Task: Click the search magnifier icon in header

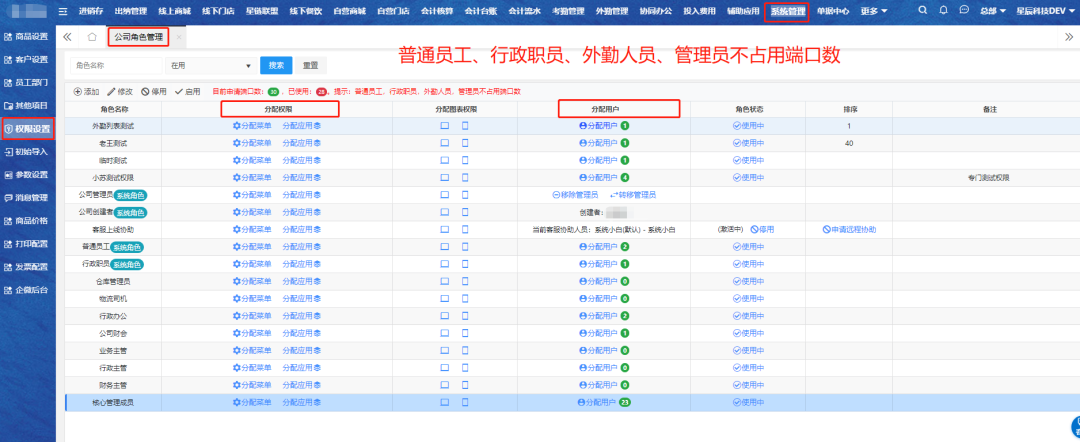Action: (923, 11)
